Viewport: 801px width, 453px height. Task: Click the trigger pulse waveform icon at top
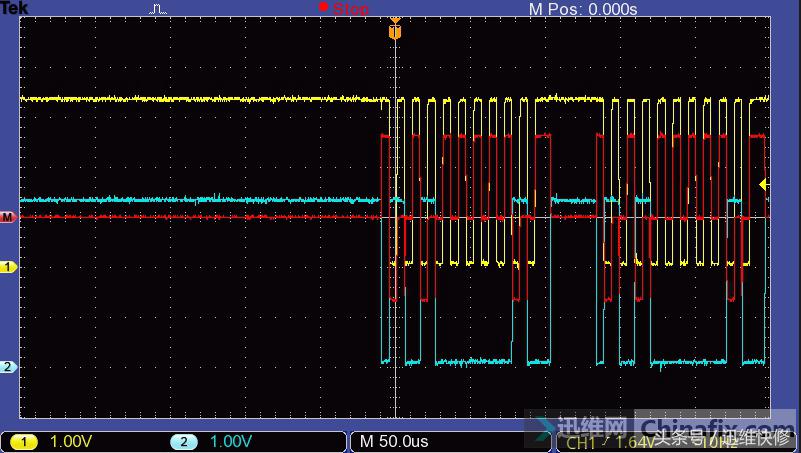159,9
